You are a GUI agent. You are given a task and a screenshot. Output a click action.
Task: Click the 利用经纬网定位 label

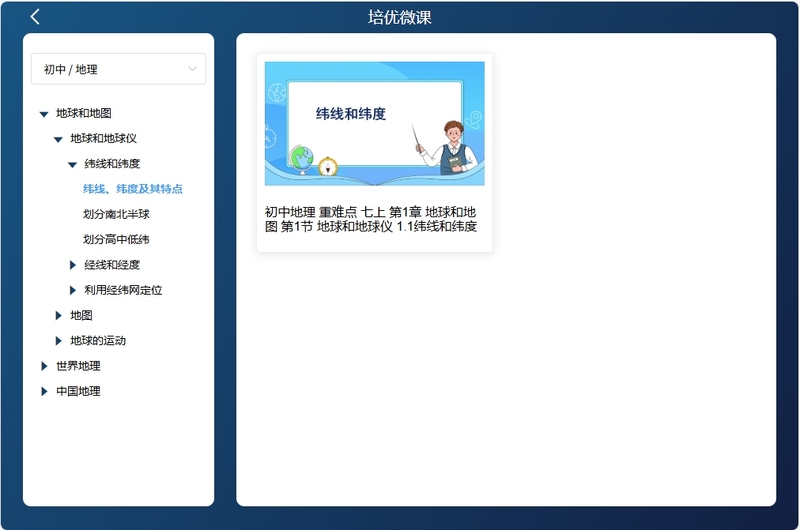point(123,290)
